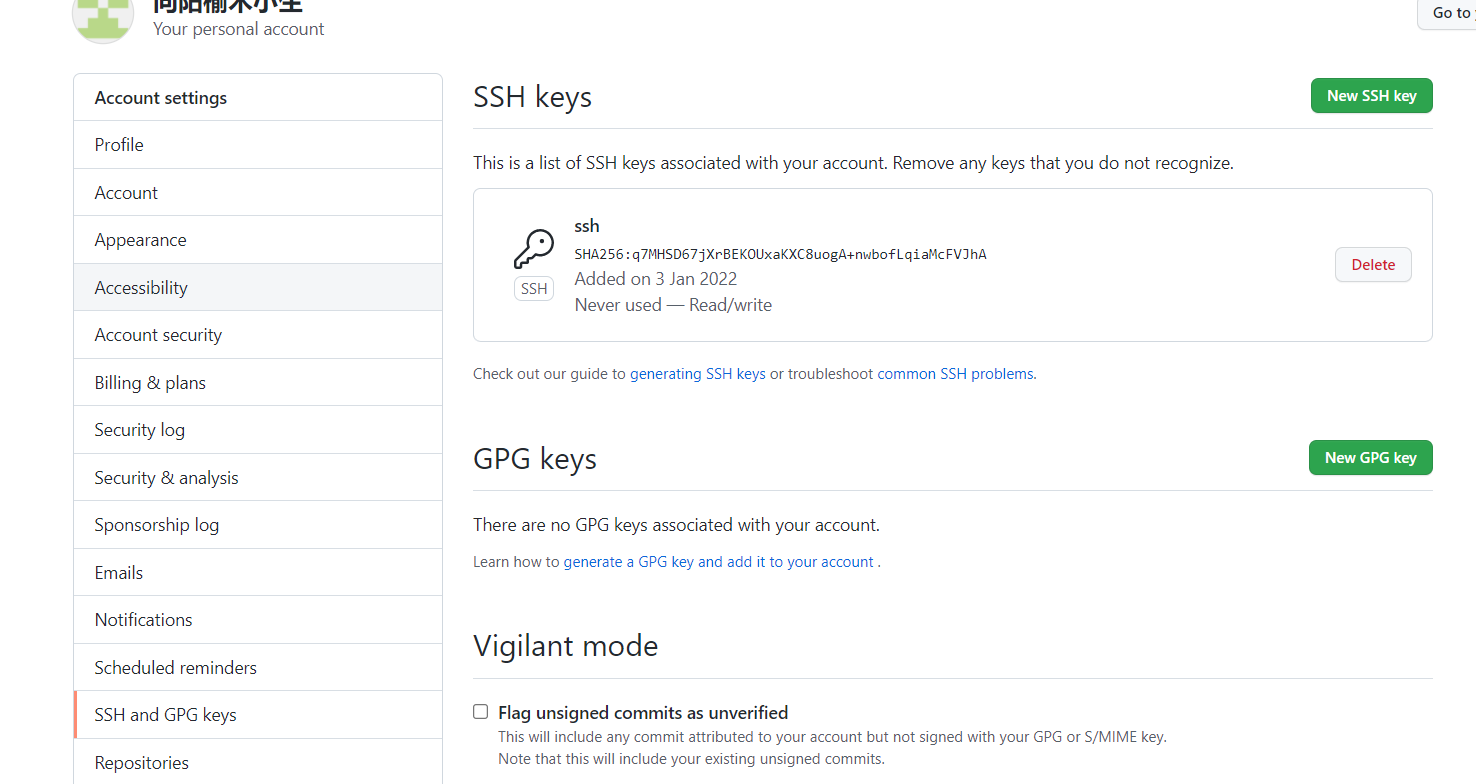Click the SSH badge label
The image size is (1476, 784).
pyautogui.click(x=534, y=289)
